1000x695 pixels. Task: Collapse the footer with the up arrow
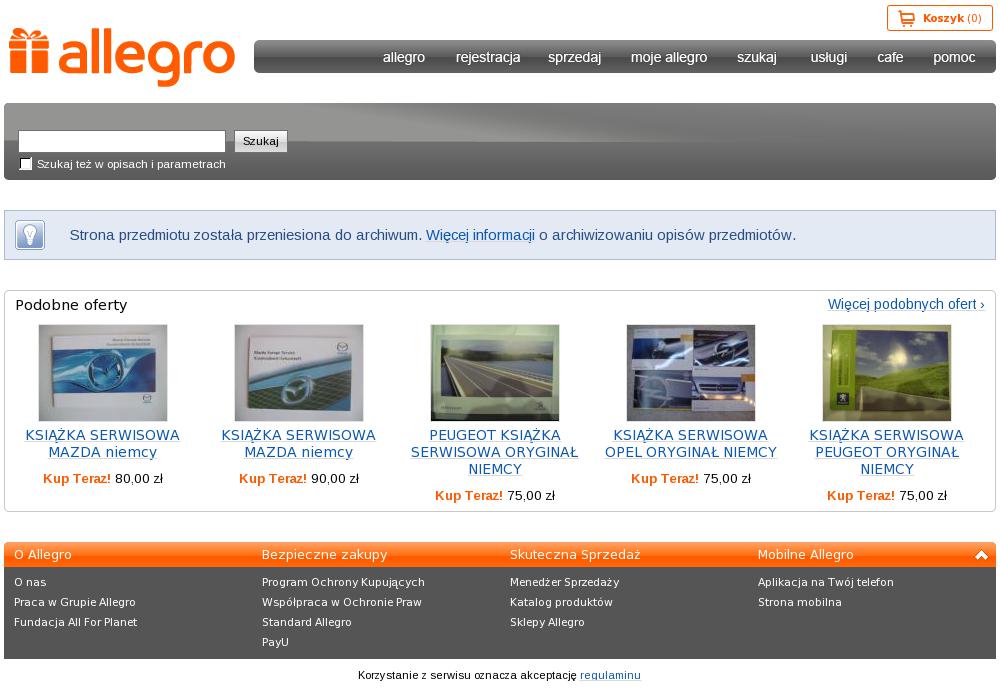(982, 555)
